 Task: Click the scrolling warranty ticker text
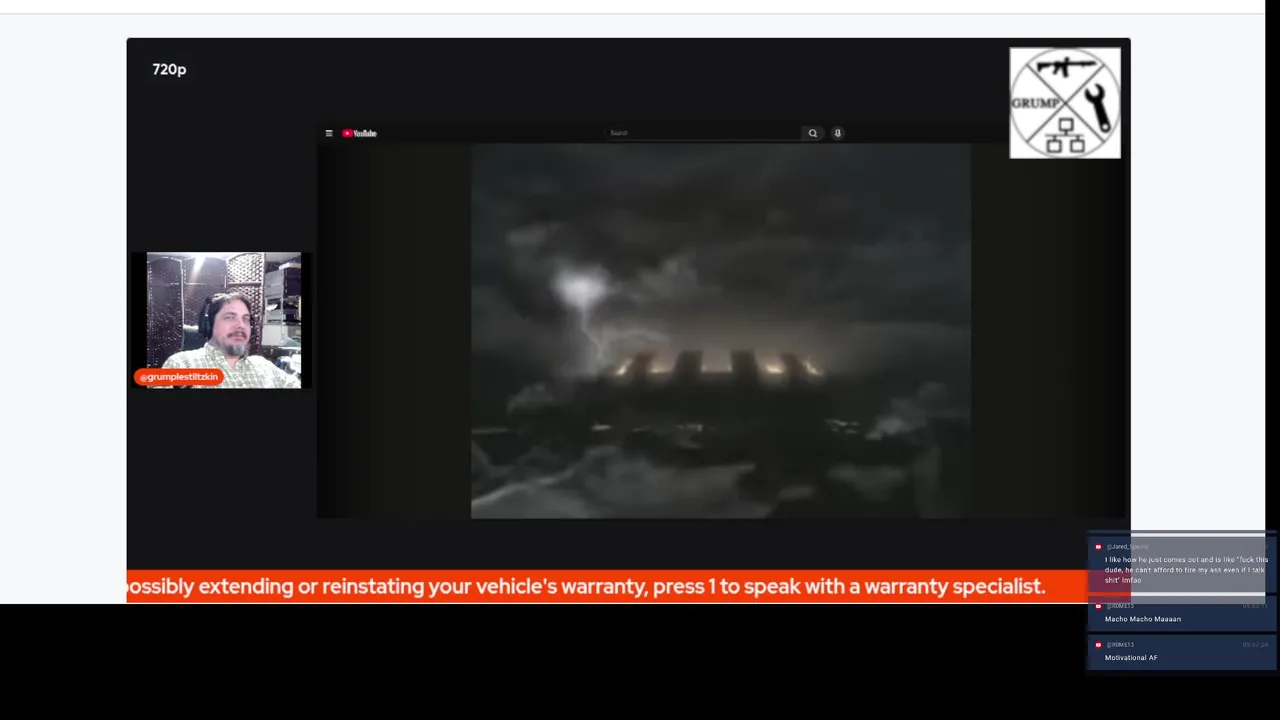tap(586, 587)
